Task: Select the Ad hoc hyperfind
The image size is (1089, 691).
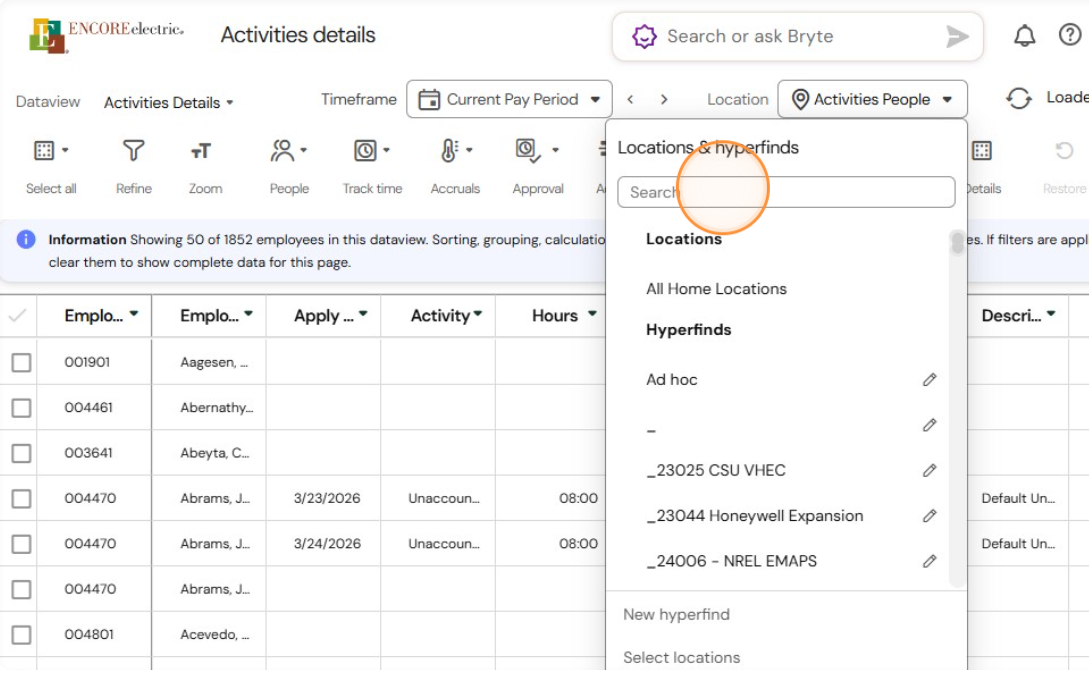Action: click(x=672, y=380)
